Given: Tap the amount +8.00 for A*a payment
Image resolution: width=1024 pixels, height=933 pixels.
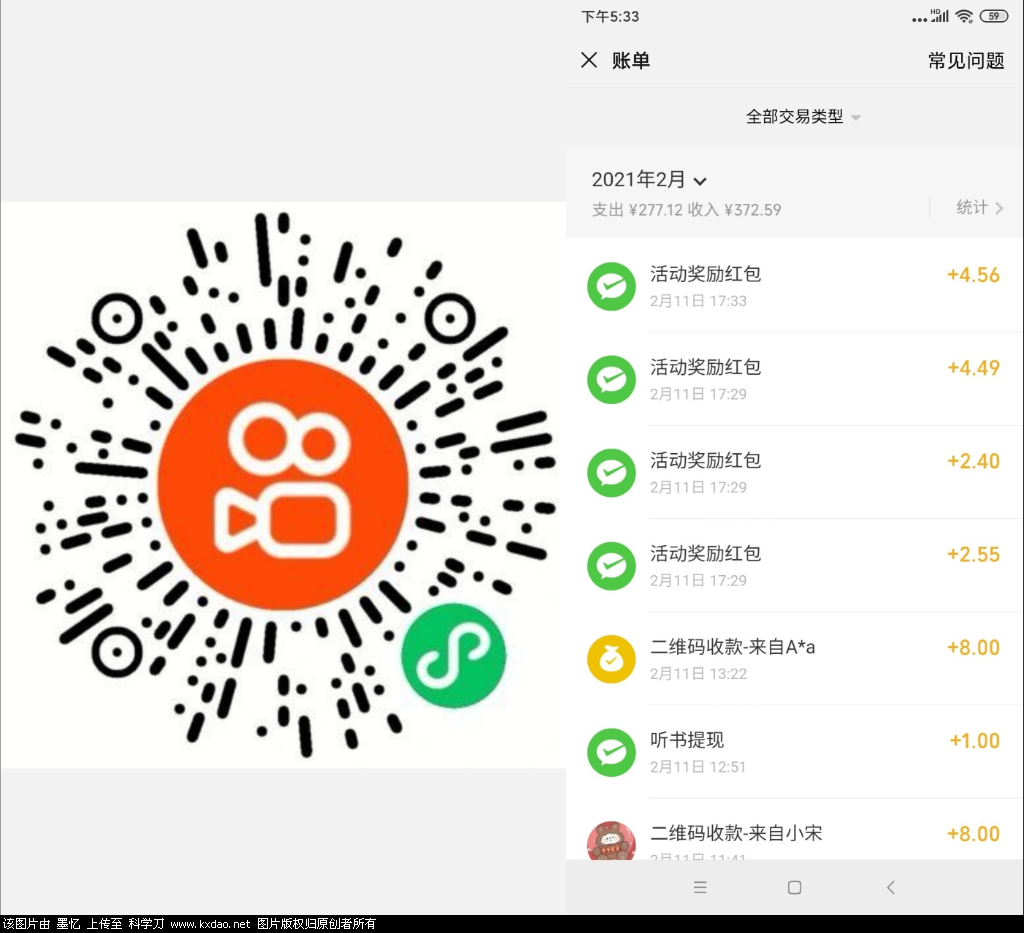Looking at the screenshot, I should [973, 648].
